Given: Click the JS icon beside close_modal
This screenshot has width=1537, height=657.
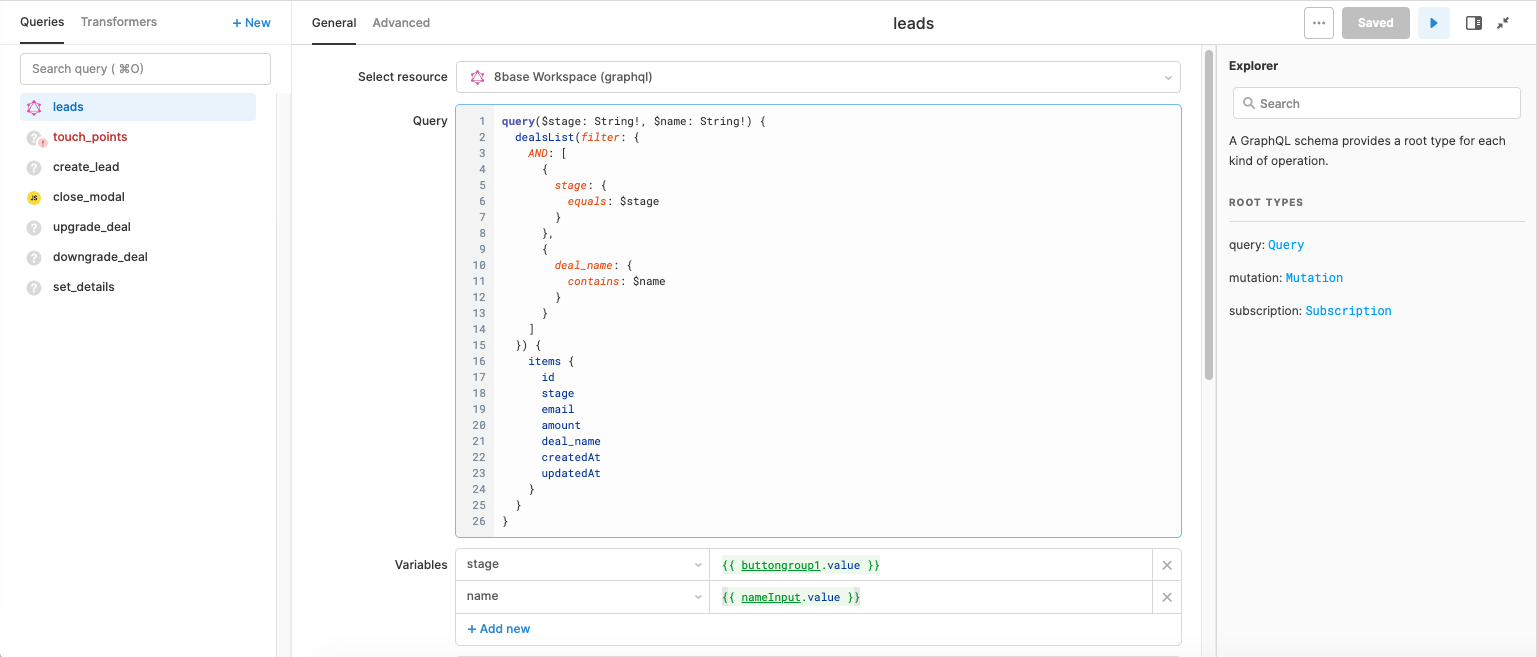Looking at the screenshot, I should 34,197.
